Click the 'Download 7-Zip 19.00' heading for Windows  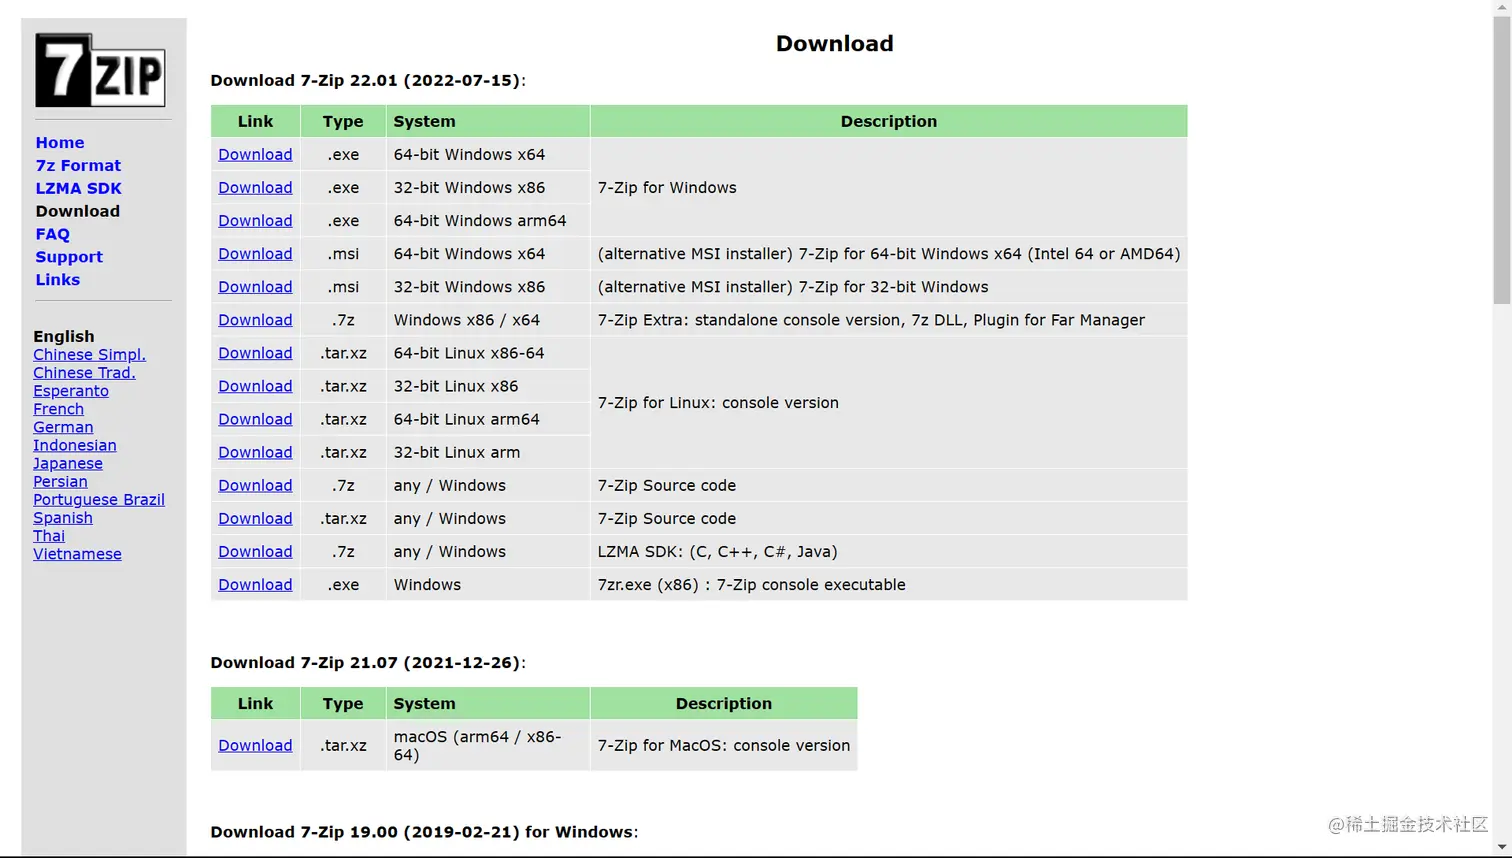coord(424,832)
